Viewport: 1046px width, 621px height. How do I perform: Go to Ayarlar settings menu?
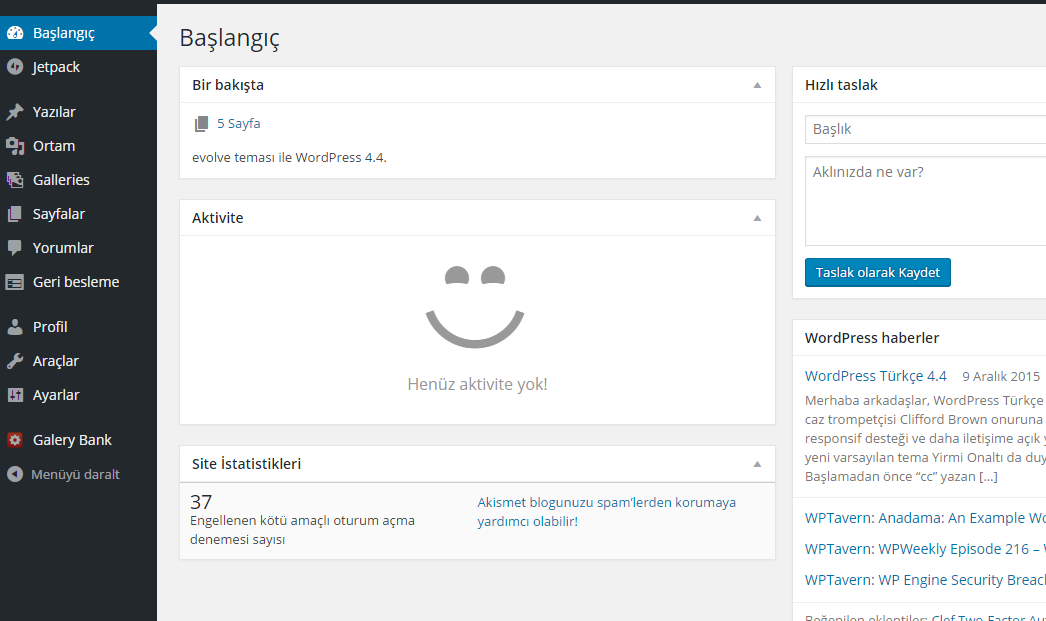(78, 395)
